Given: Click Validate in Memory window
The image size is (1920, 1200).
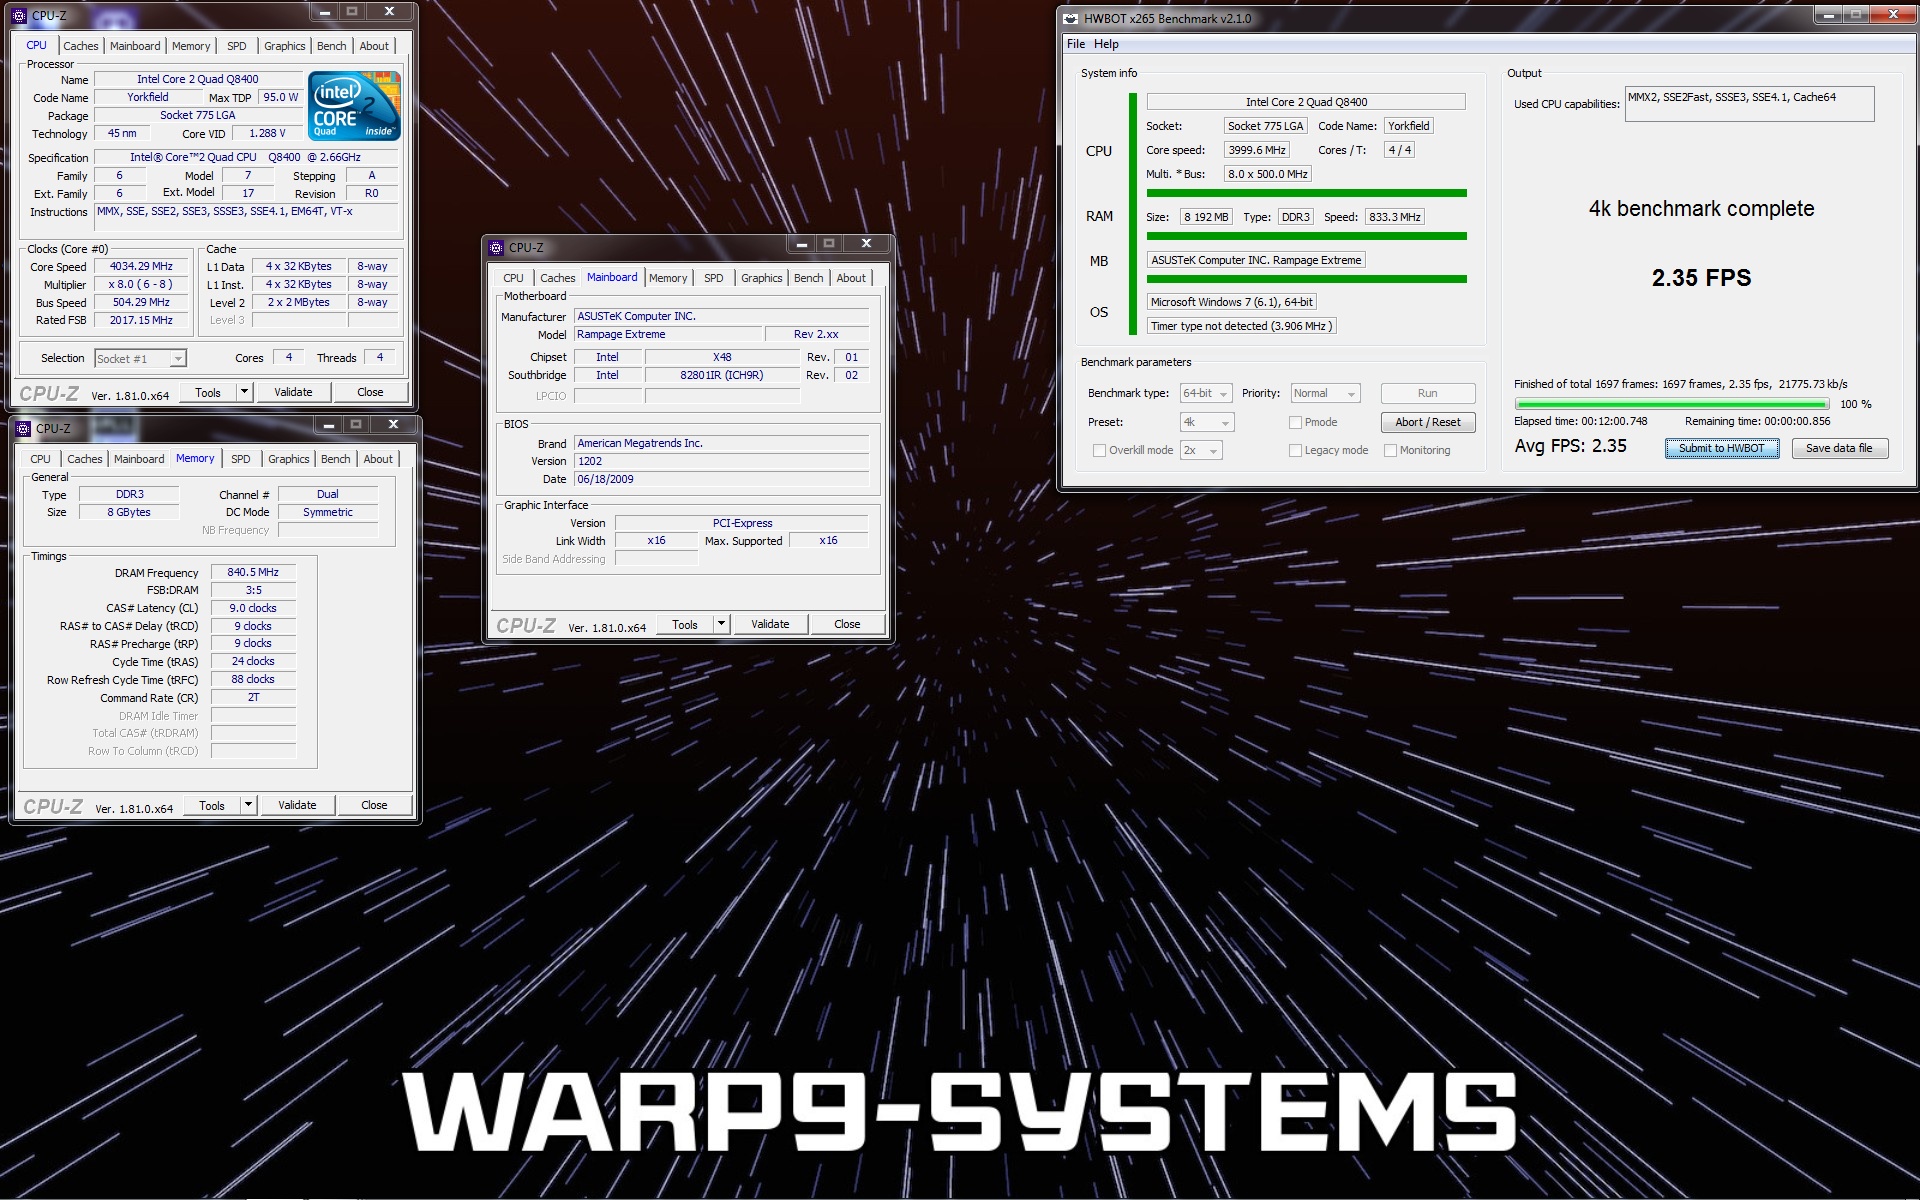Looking at the screenshot, I should [297, 805].
